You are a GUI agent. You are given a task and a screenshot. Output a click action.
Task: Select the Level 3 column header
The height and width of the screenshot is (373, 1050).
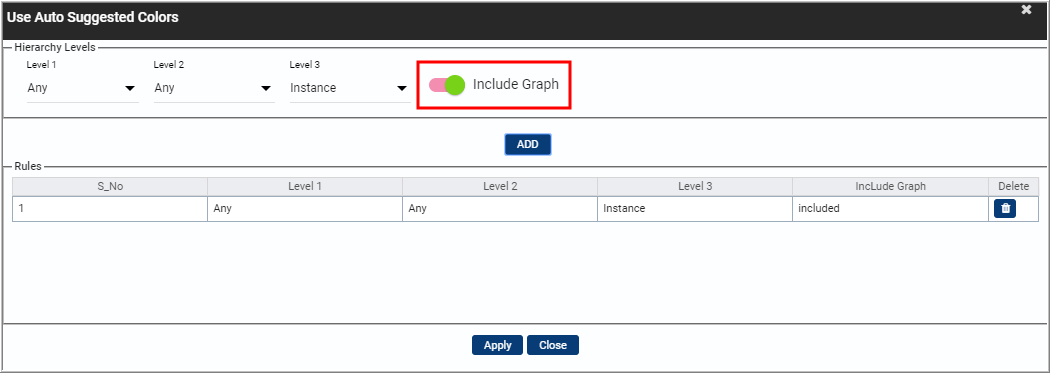pos(695,186)
